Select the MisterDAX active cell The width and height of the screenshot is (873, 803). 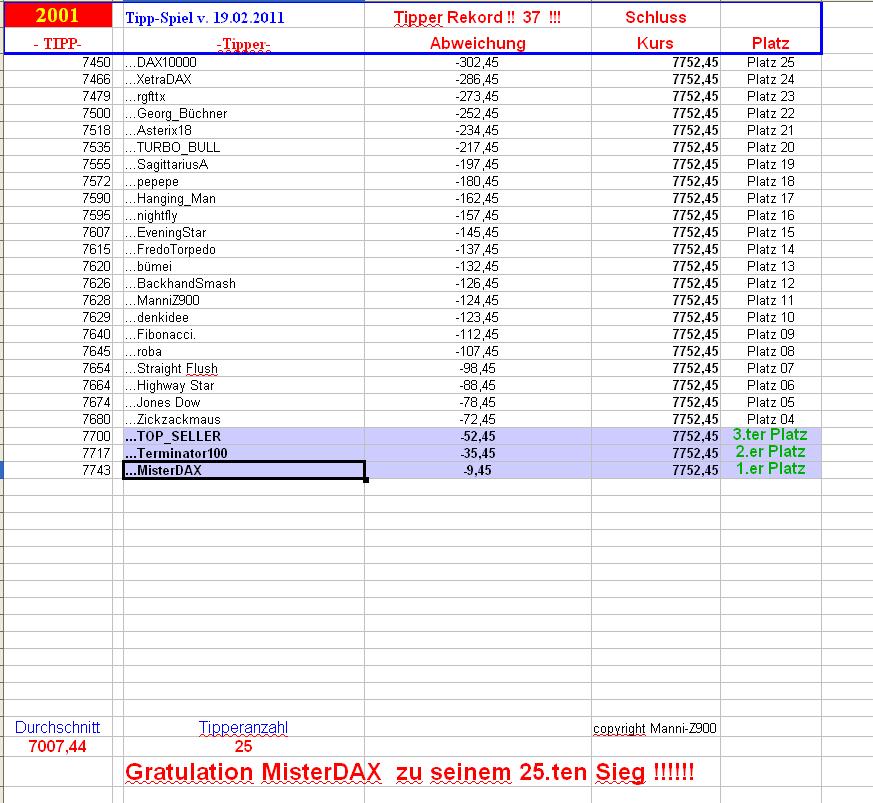click(x=243, y=470)
